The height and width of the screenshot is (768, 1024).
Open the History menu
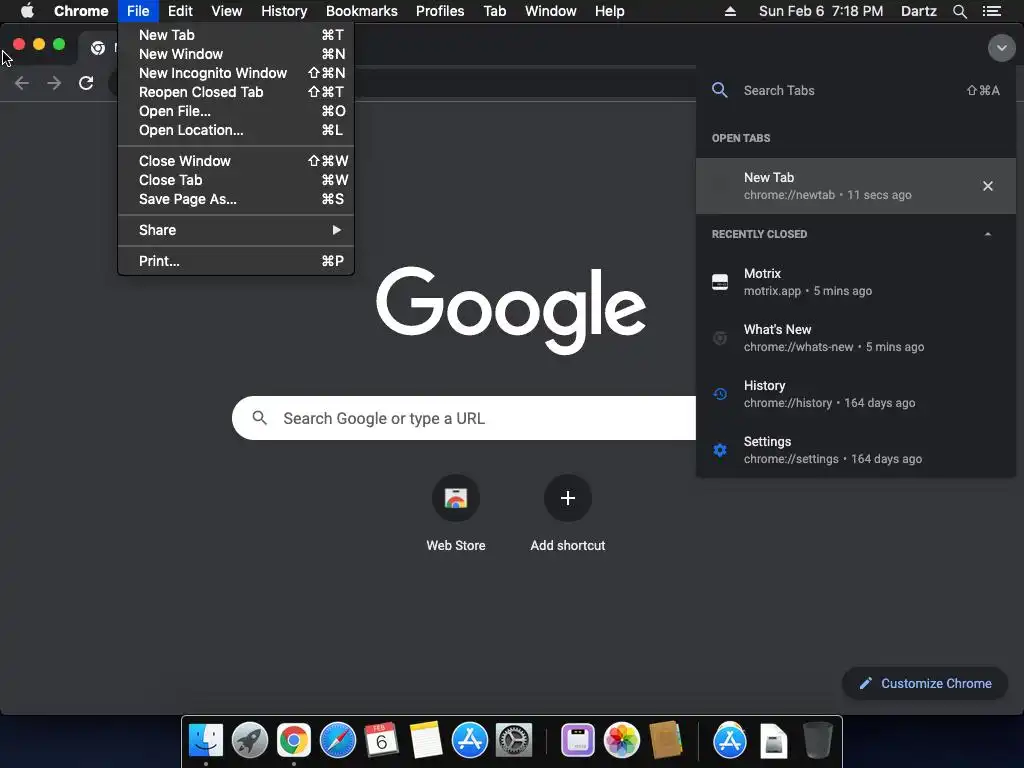pos(284,11)
